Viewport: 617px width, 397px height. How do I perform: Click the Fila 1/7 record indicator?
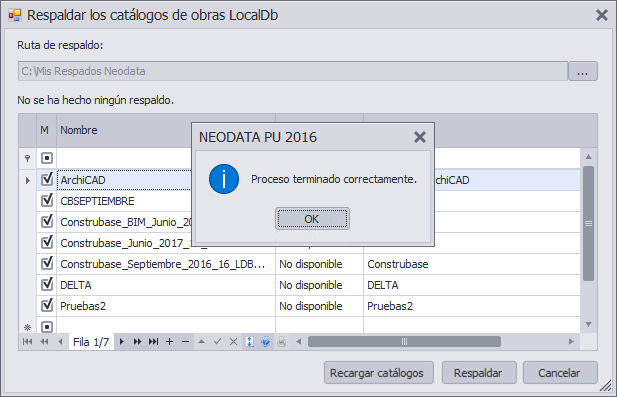point(91,342)
